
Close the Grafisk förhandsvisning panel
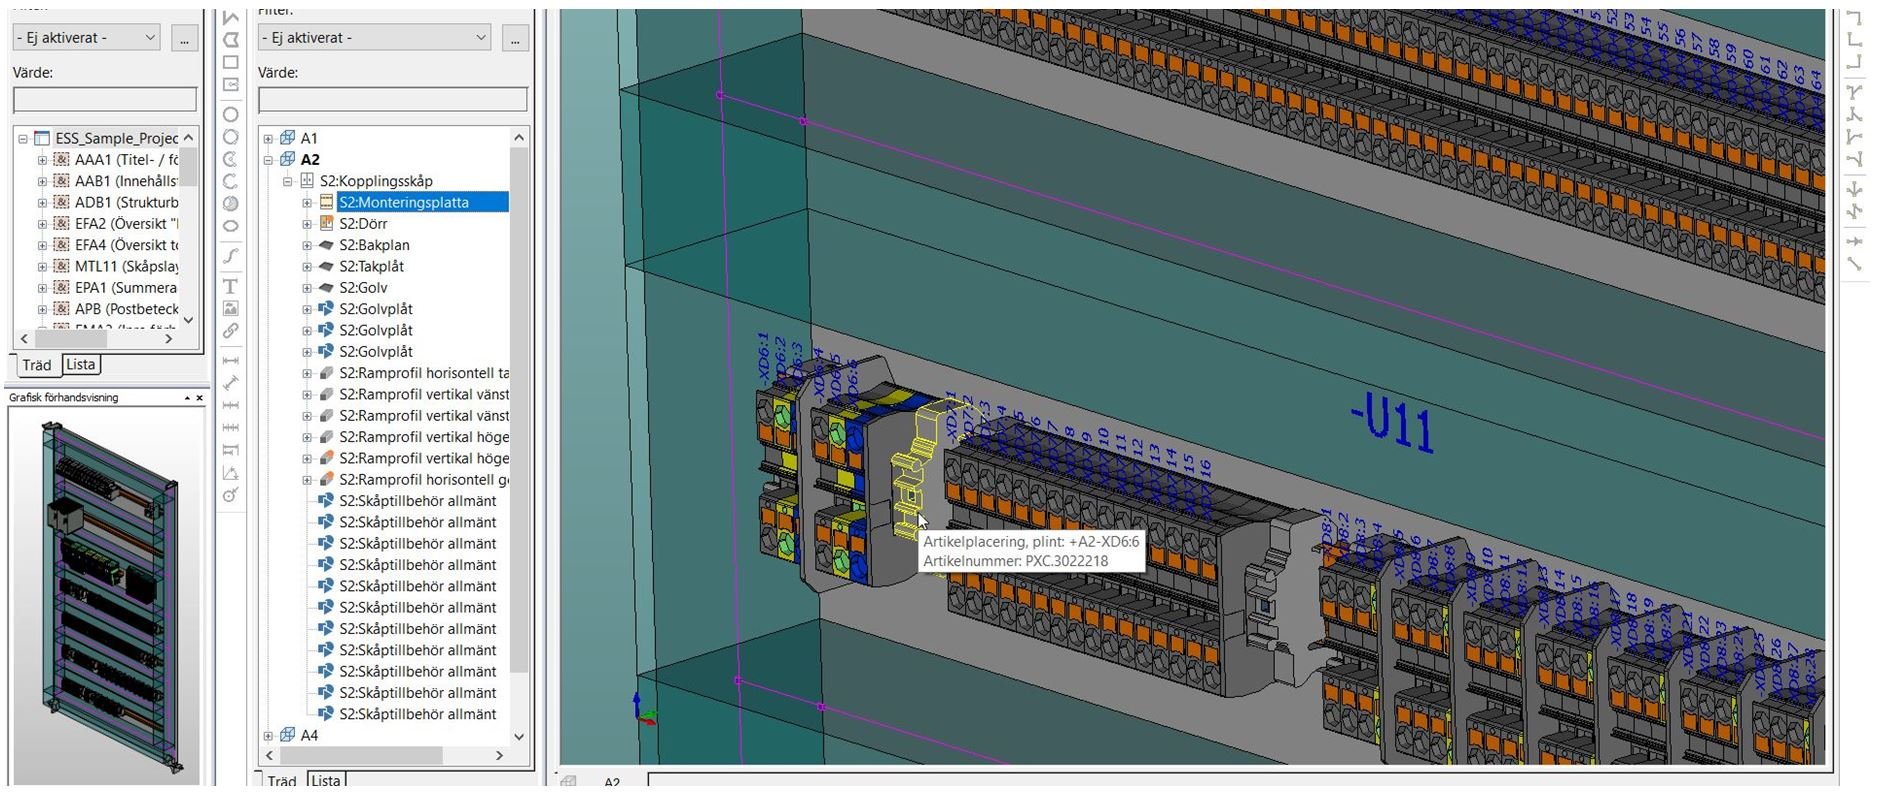(x=199, y=398)
